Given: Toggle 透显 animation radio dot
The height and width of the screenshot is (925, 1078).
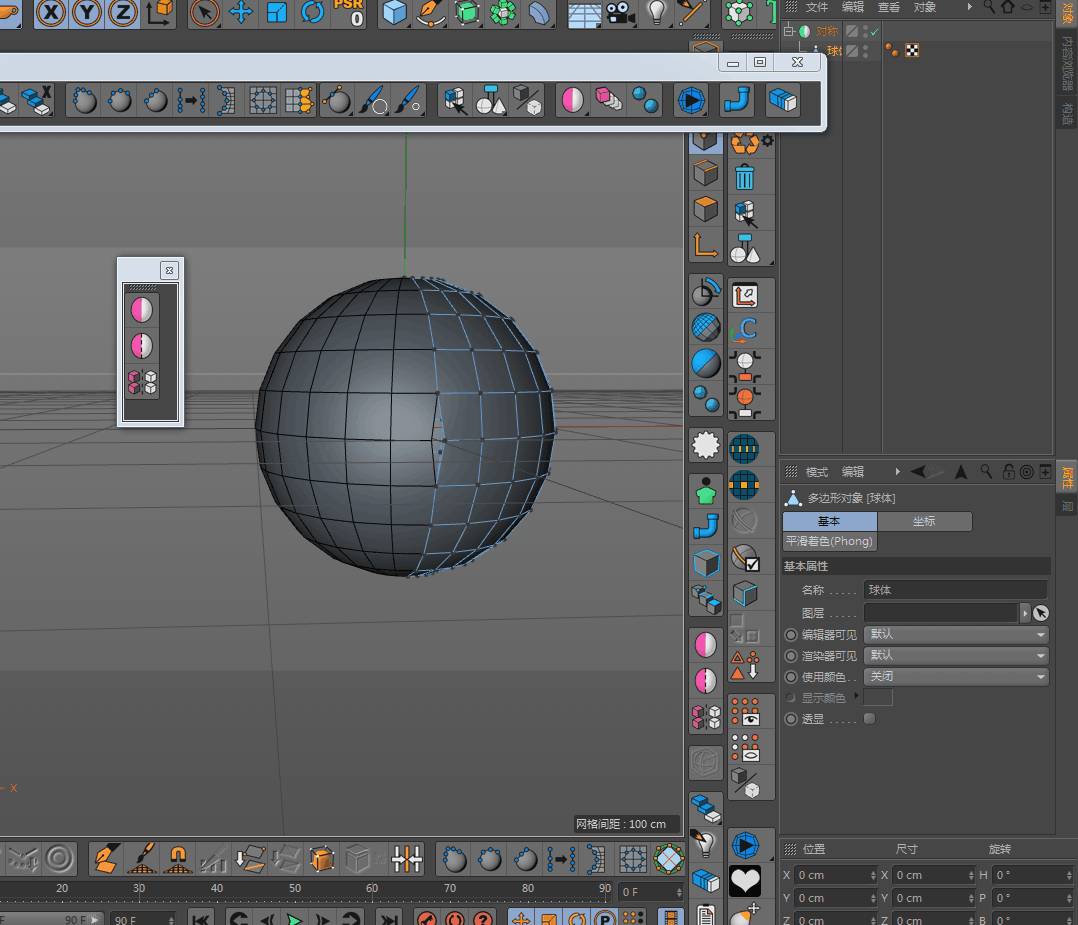Looking at the screenshot, I should [x=791, y=719].
